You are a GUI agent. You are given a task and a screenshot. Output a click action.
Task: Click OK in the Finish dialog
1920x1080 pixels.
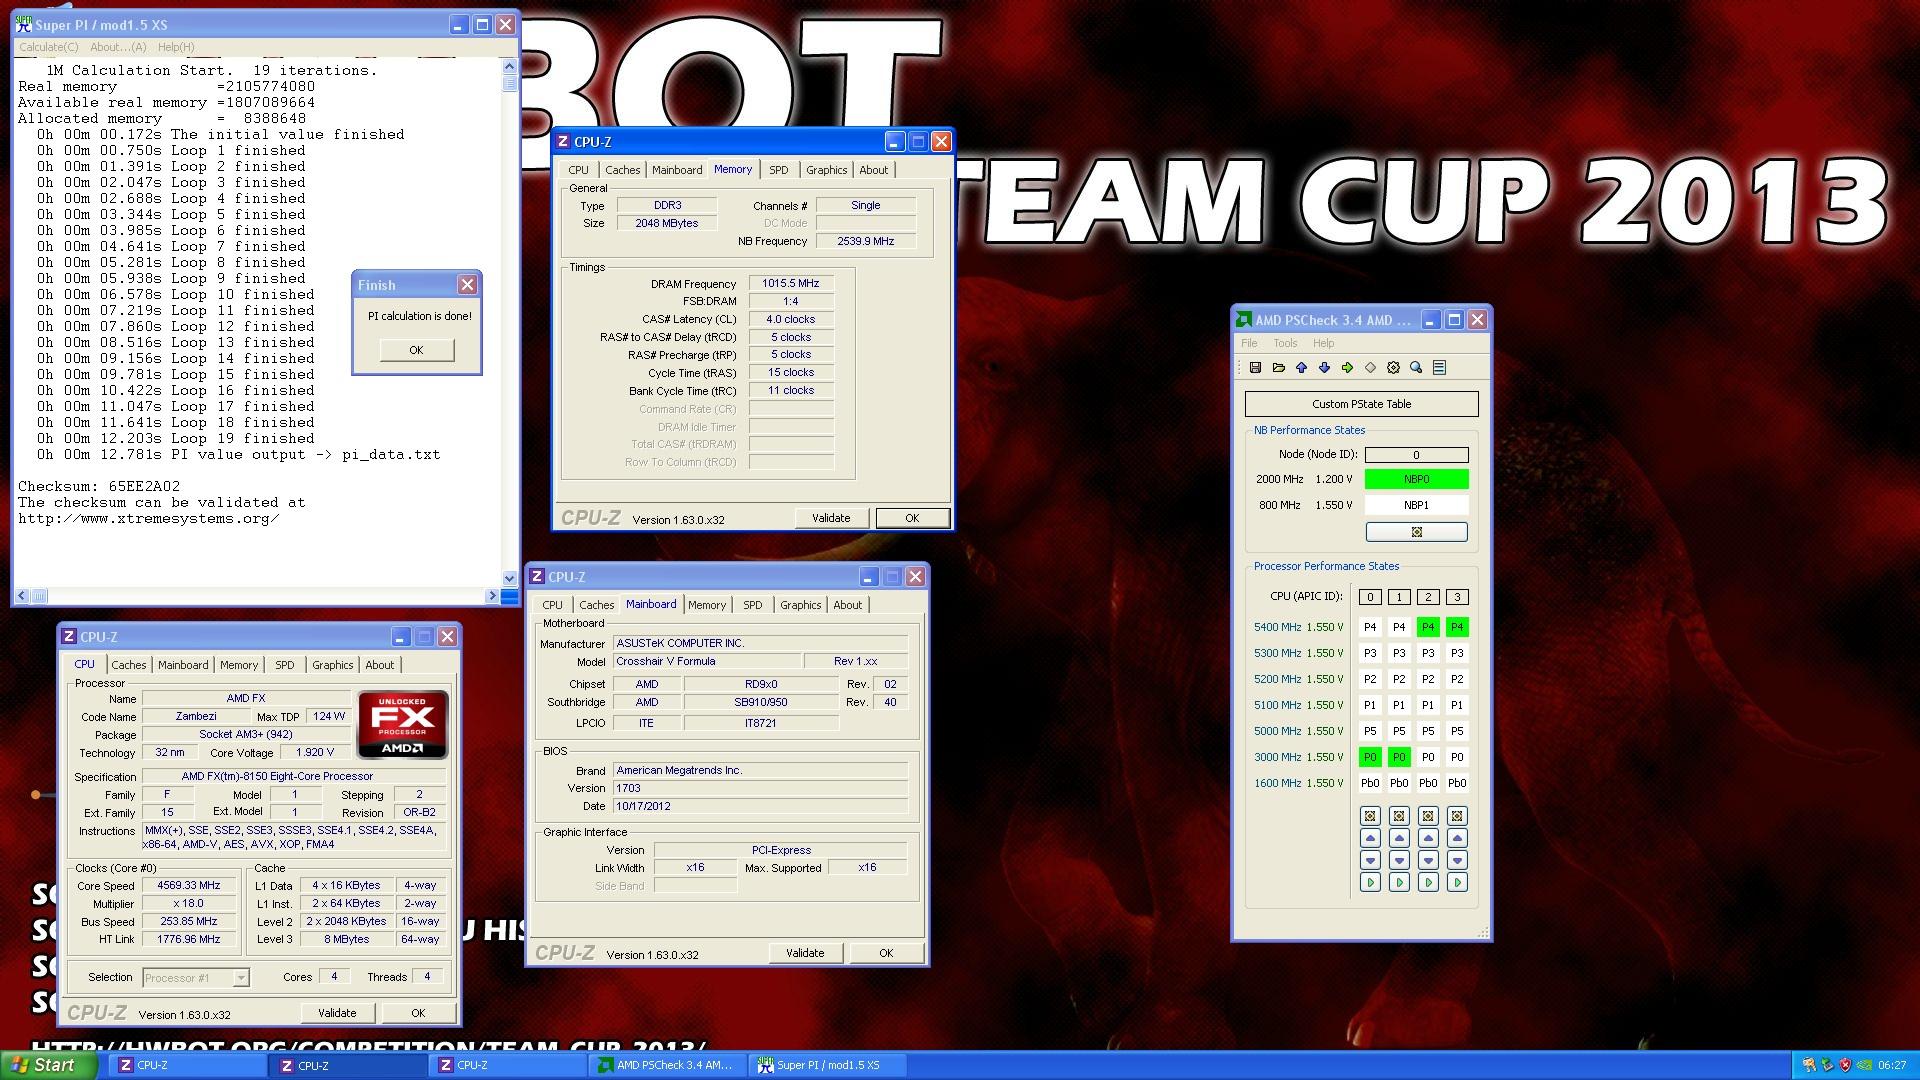pyautogui.click(x=416, y=350)
